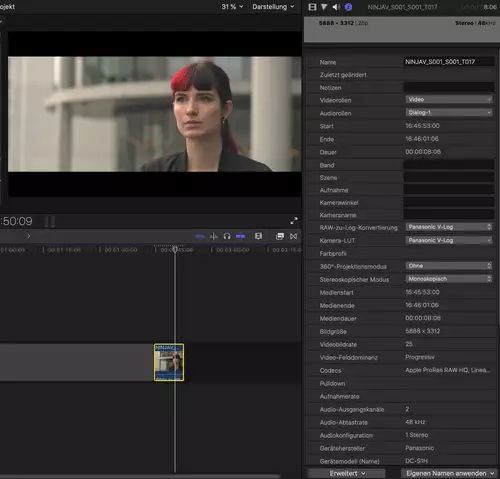Open Kamera-LUT Panasonic V-Log dropdown
Image resolution: width=500 pixels, height=479 pixels.
(449, 240)
